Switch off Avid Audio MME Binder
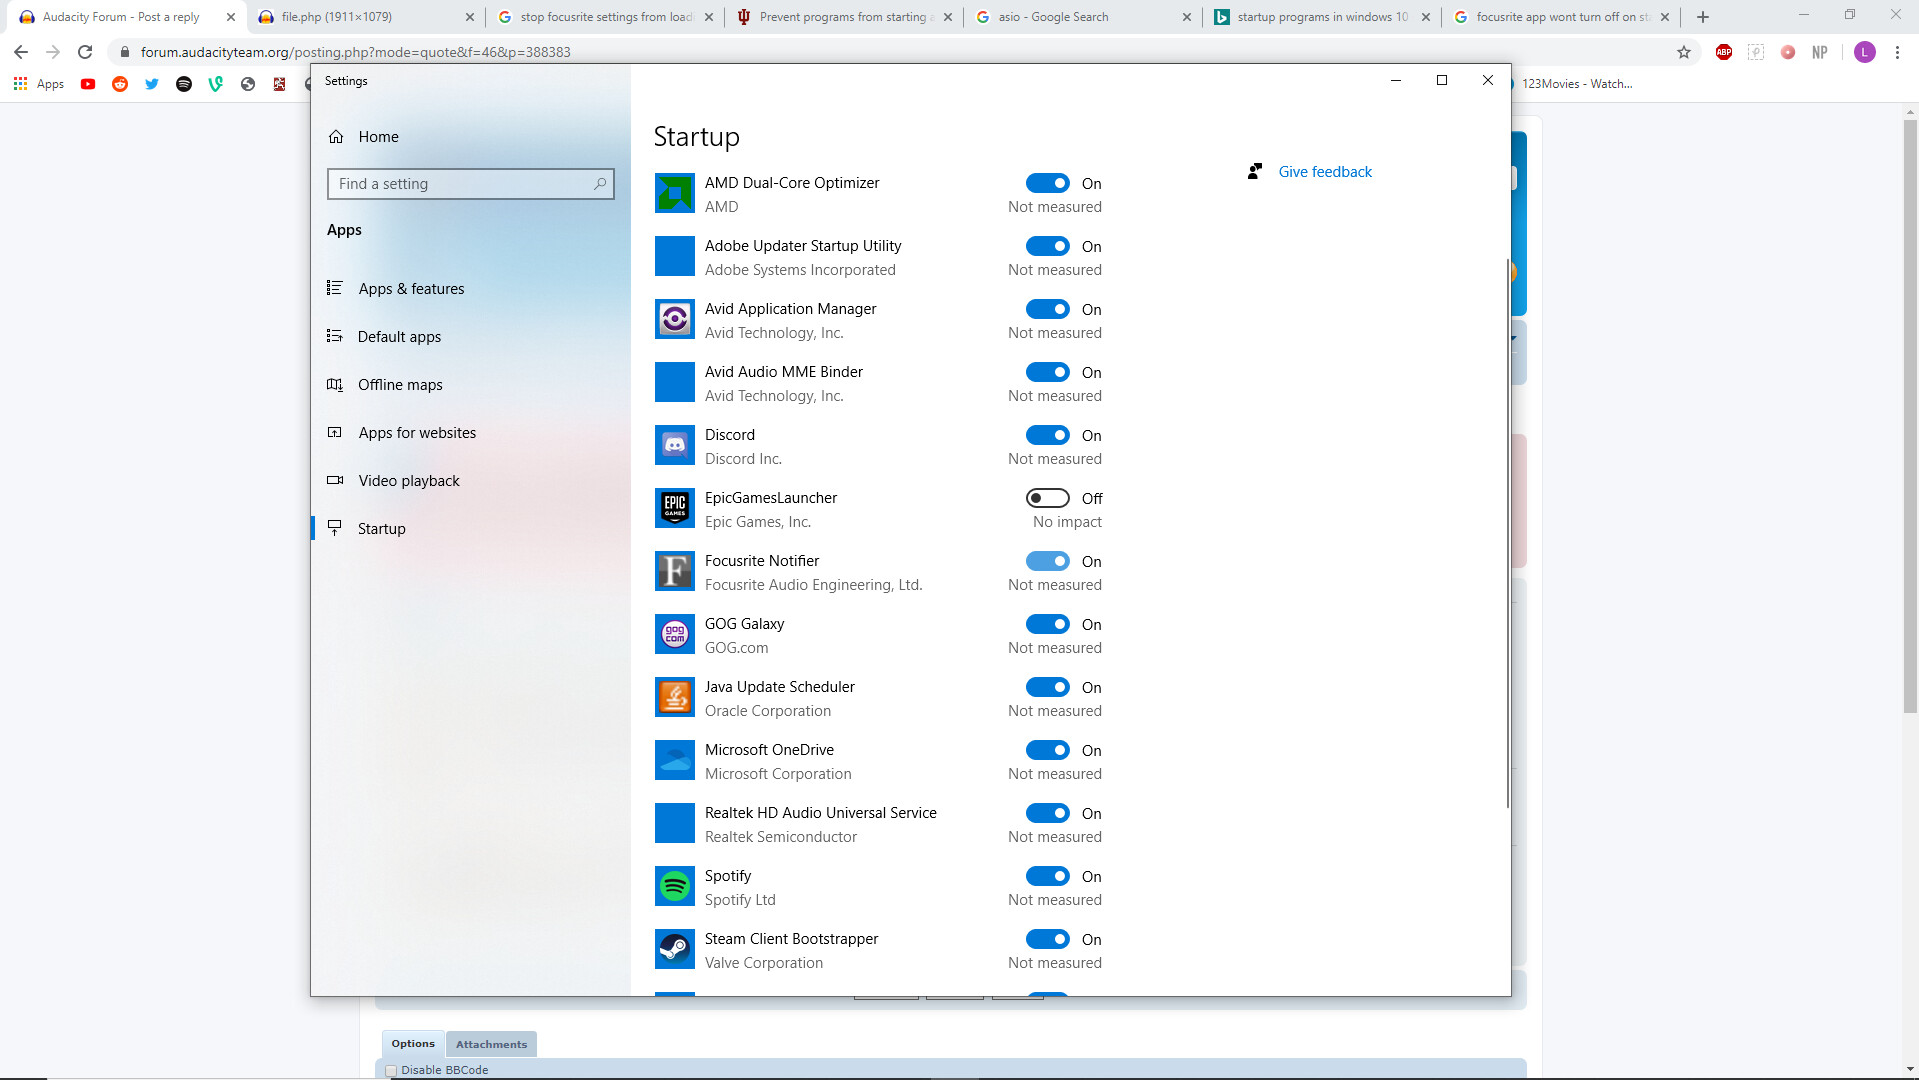This screenshot has height=1080, width=1919. 1047,372
